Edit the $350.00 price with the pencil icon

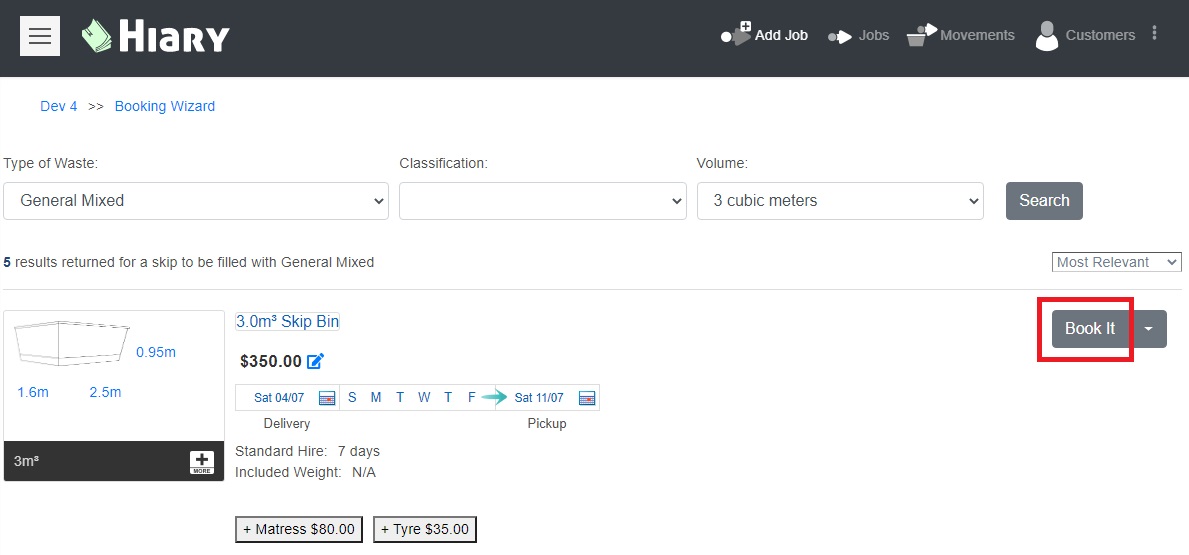(315, 362)
